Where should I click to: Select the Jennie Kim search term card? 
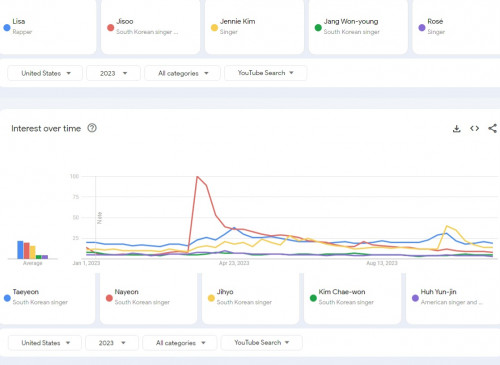point(254,27)
